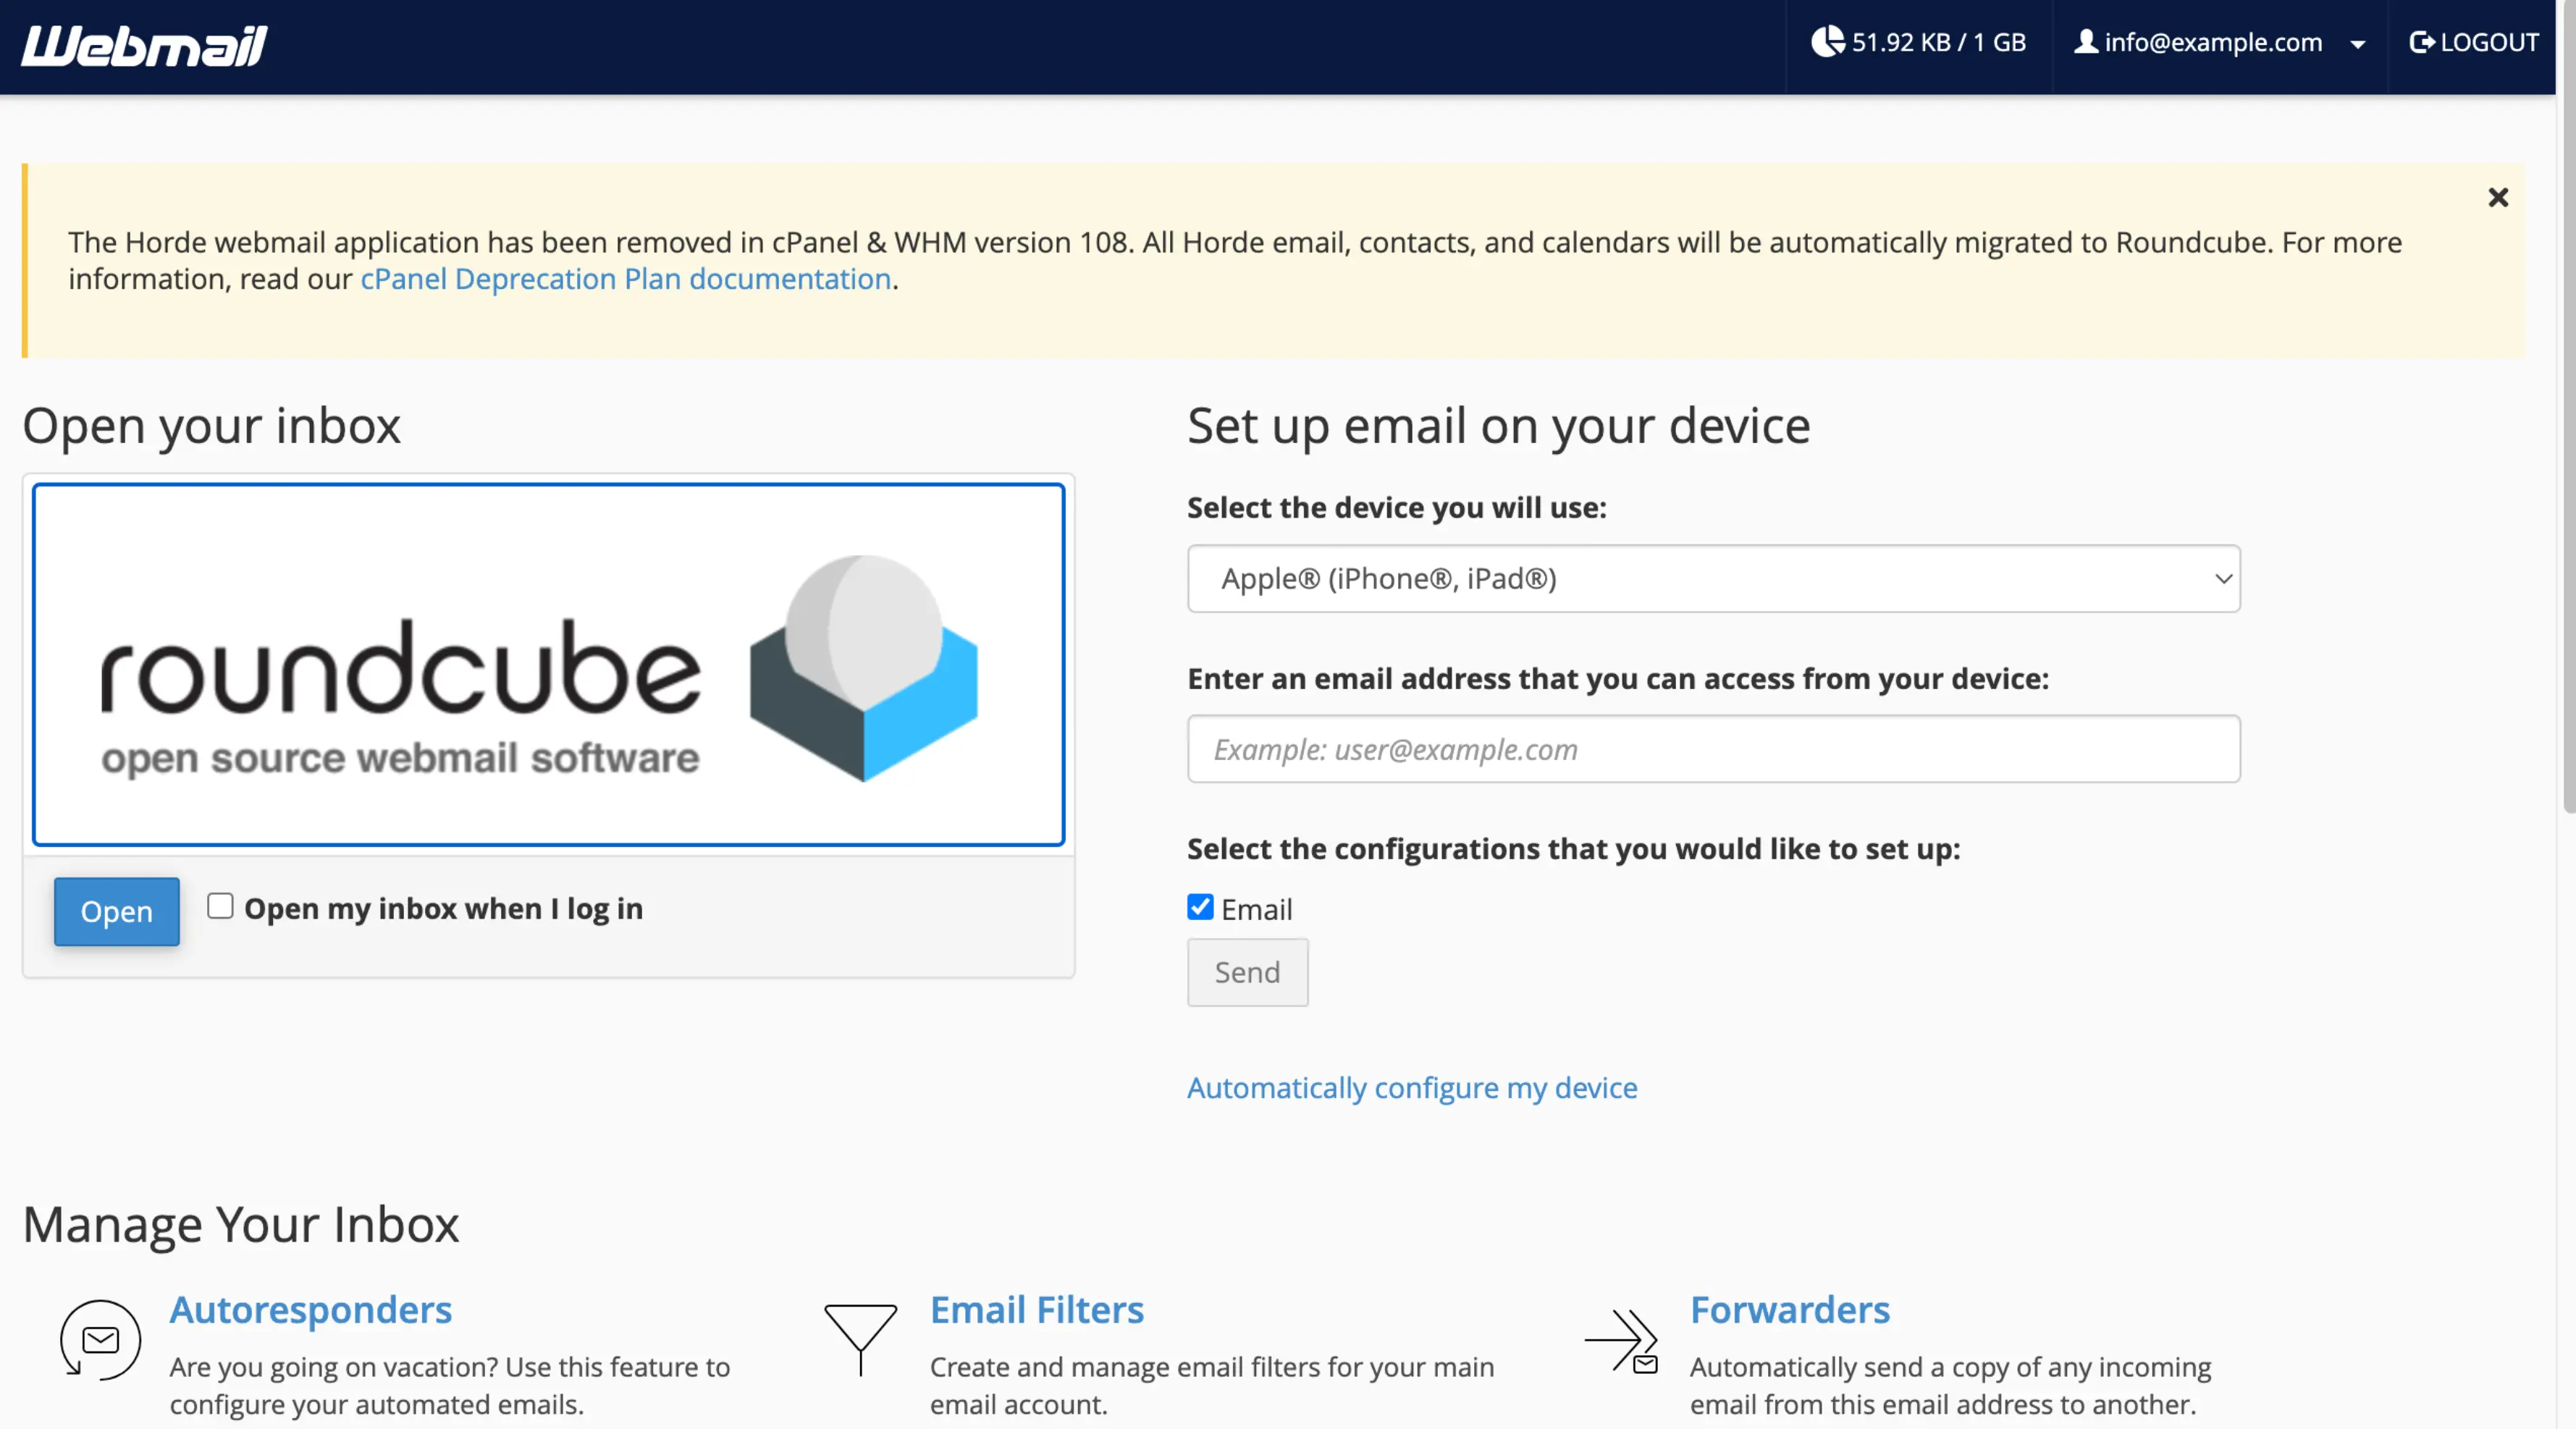Click the Send button
The height and width of the screenshot is (1429, 2576).
[x=1247, y=972]
